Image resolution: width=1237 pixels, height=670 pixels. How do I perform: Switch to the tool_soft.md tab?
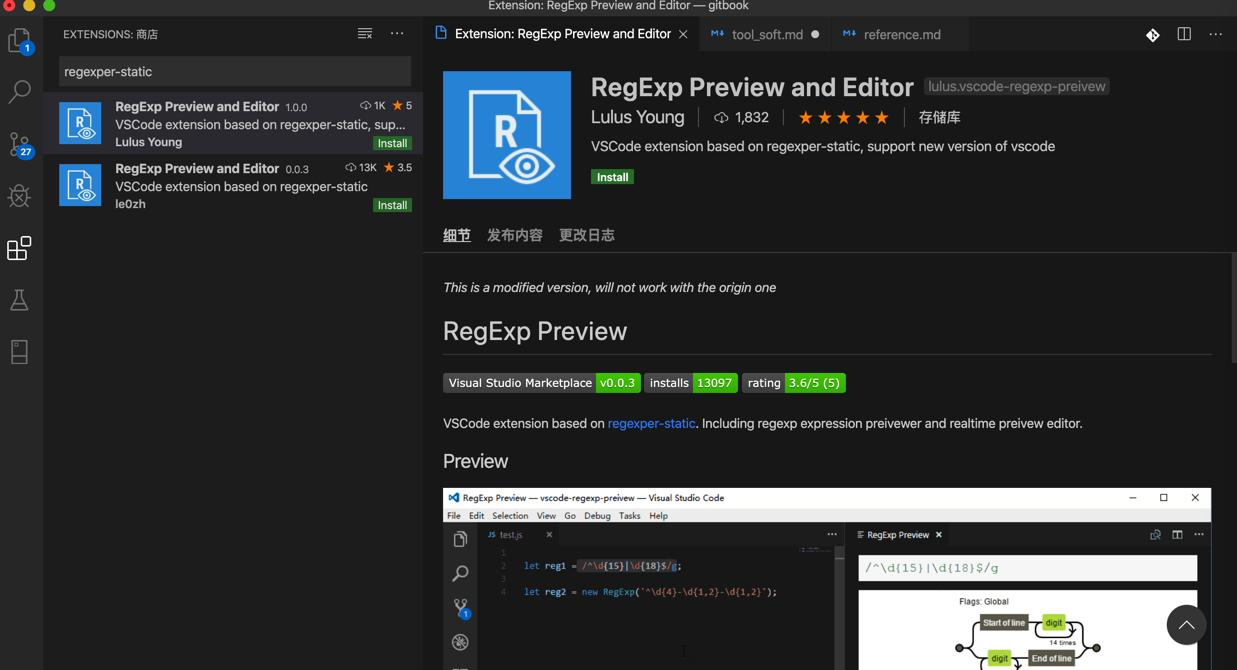765,34
